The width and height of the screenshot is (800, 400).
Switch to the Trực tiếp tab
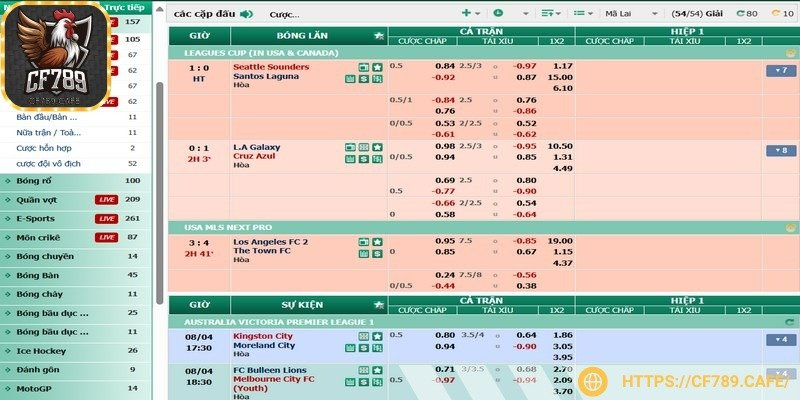pyautogui.click(x=124, y=8)
